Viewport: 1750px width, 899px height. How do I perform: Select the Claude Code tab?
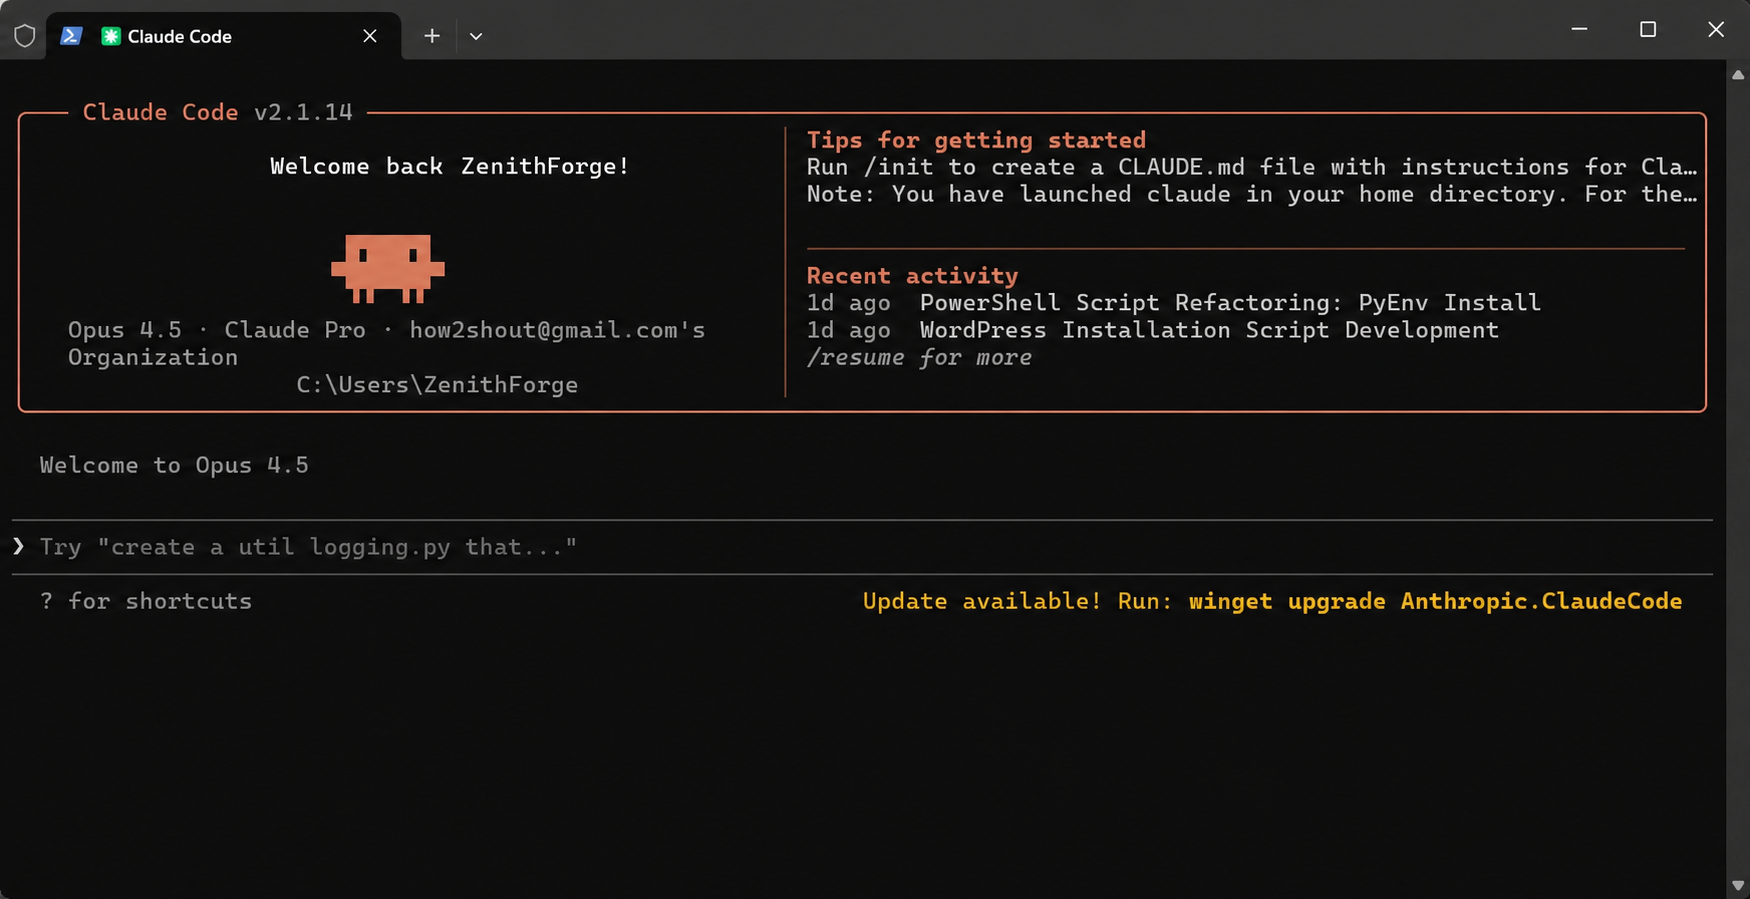224,36
